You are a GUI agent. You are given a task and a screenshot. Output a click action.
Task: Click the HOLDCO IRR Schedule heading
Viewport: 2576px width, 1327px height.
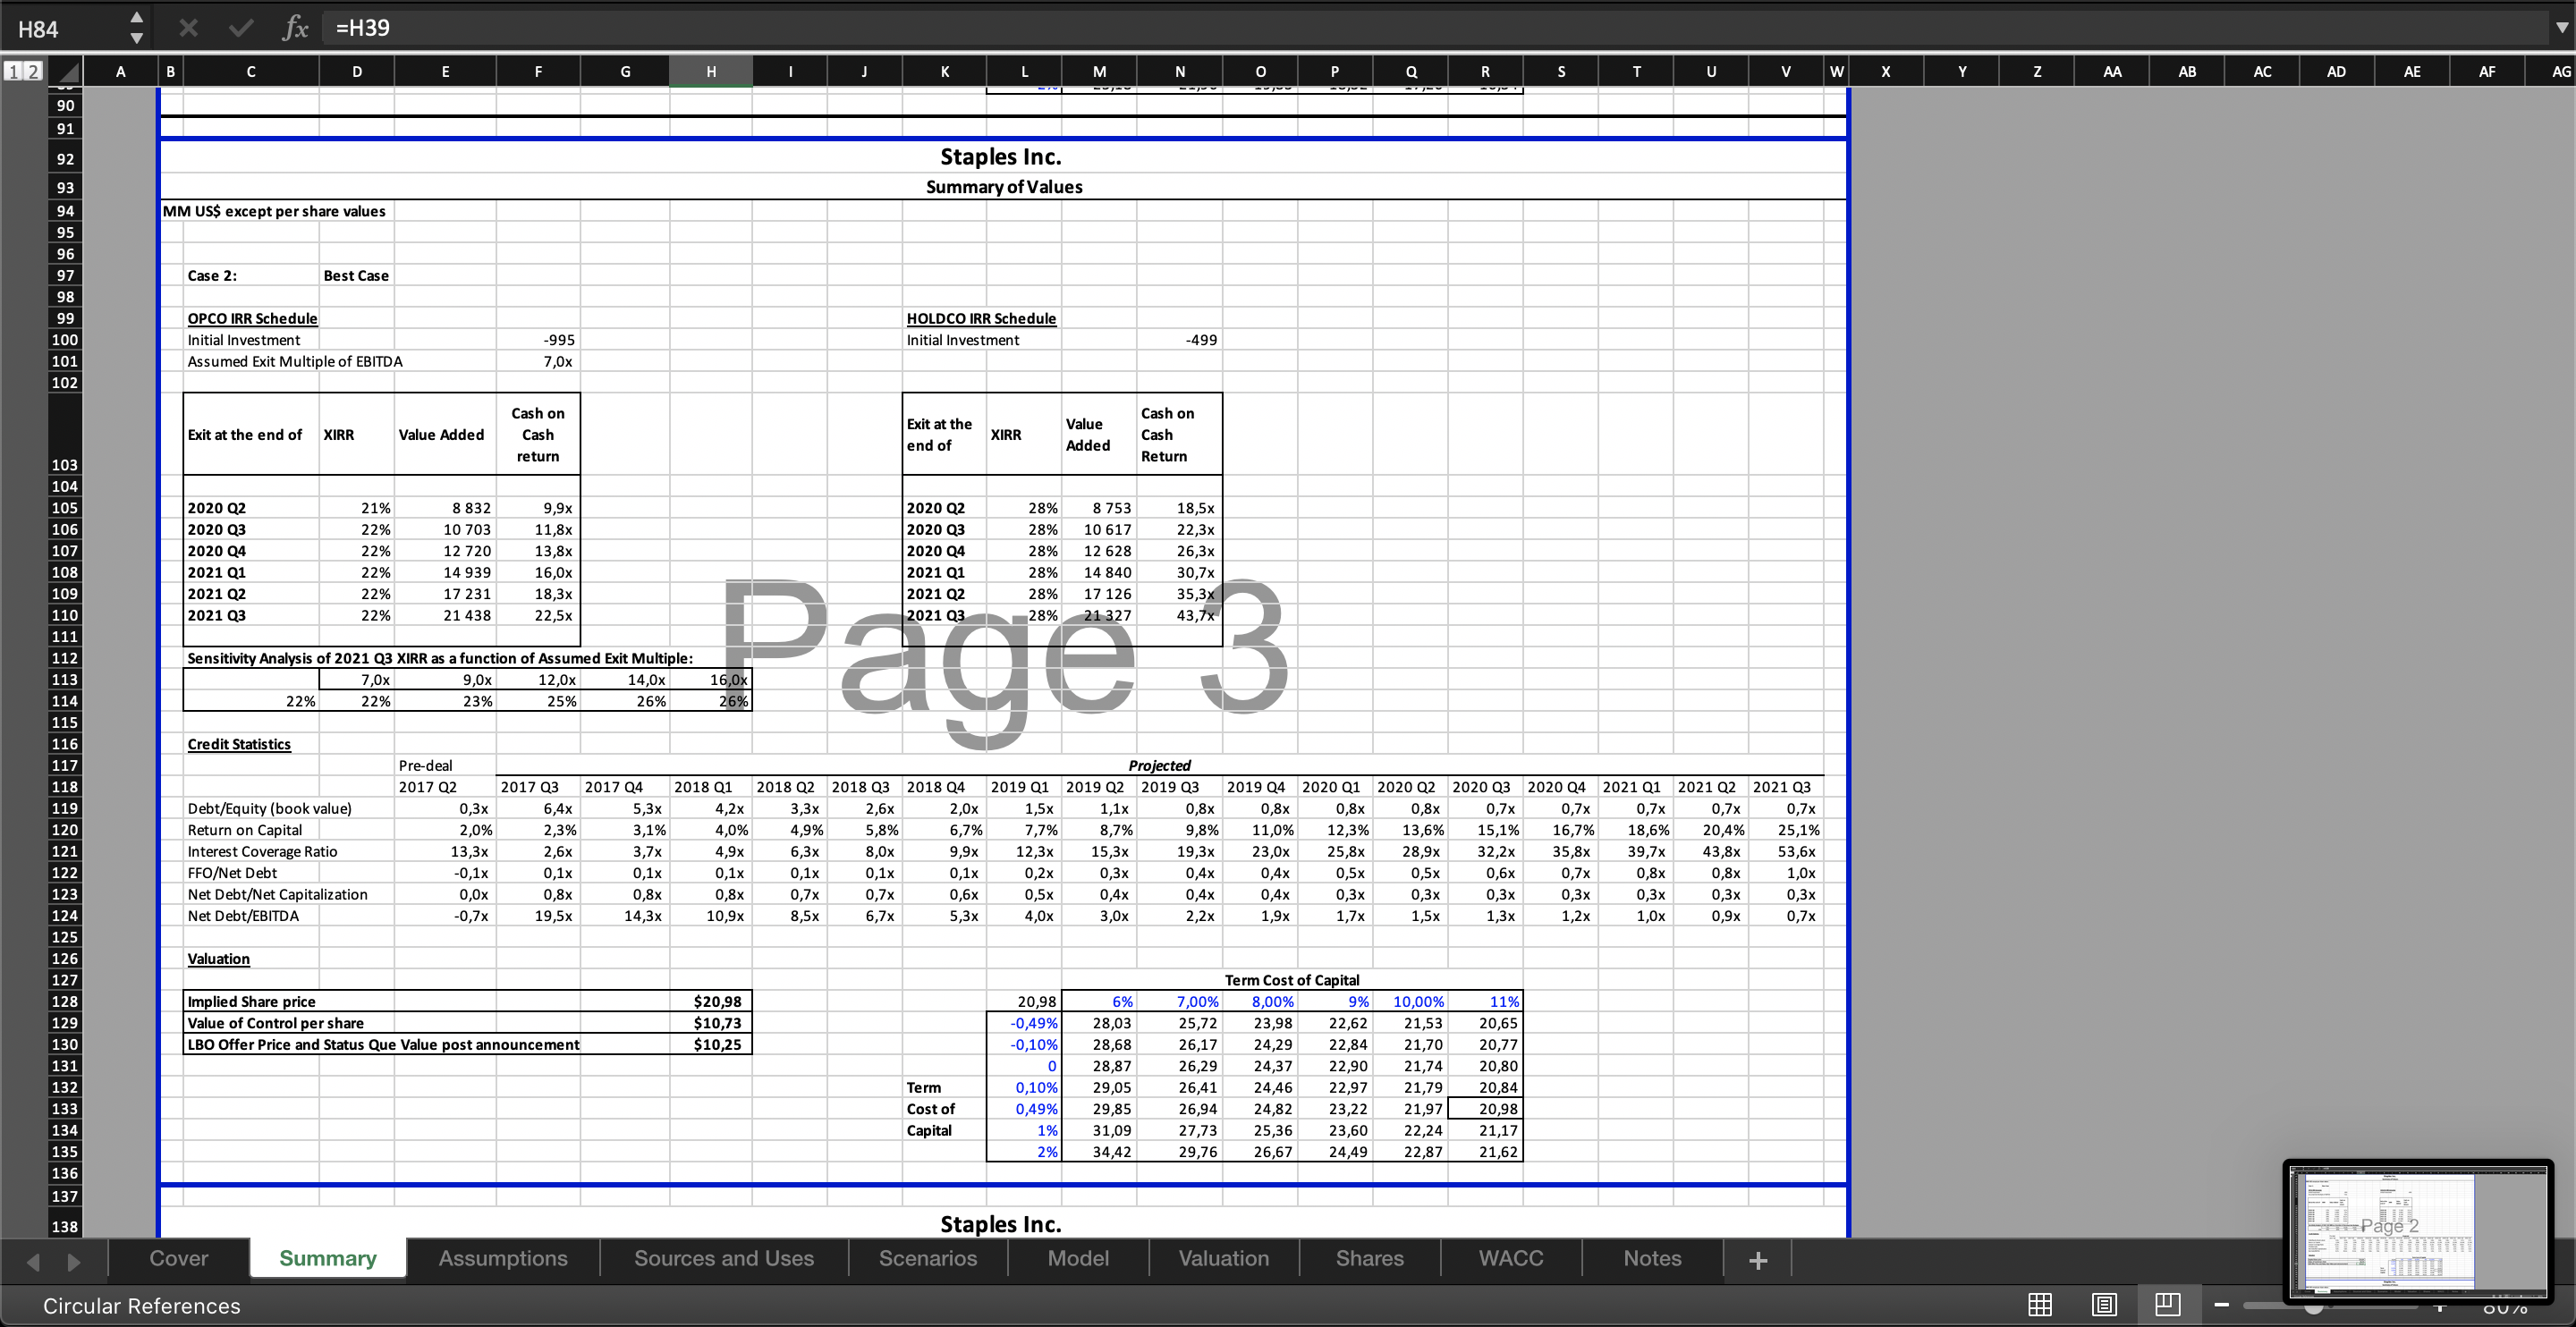[x=981, y=318]
